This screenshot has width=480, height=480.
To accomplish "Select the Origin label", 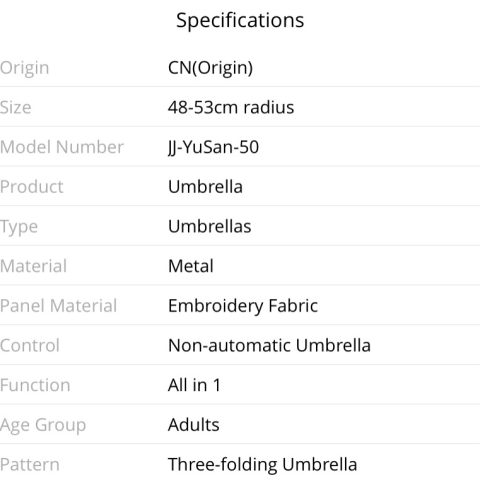I will (x=25, y=69).
